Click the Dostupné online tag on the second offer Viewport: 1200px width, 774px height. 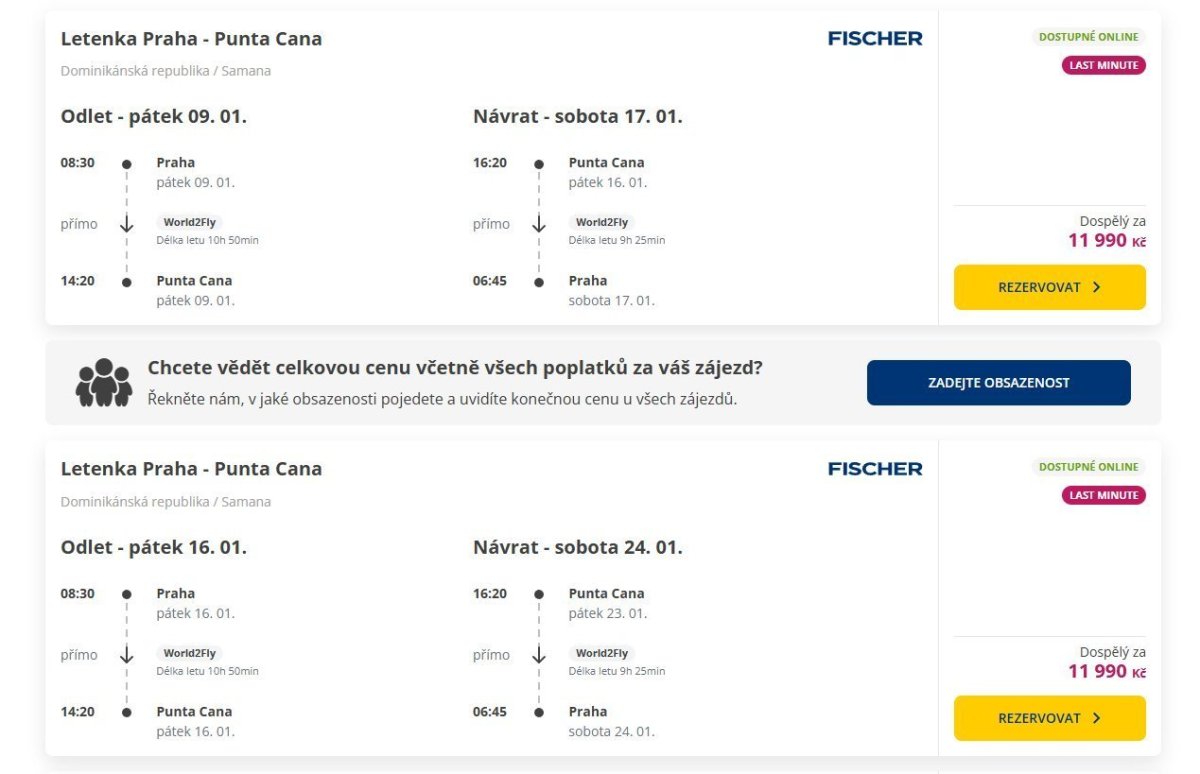pos(1088,467)
